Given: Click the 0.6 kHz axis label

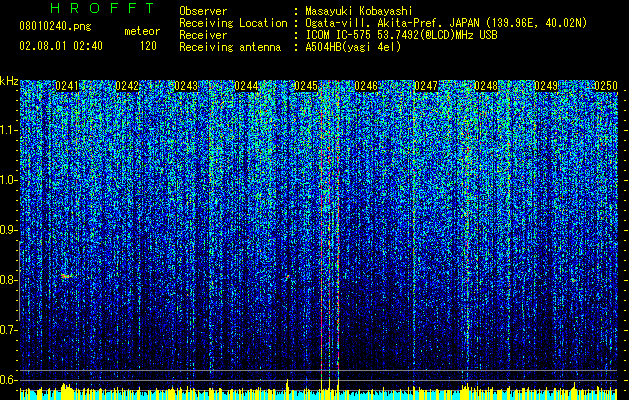Looking at the screenshot, I should tap(8, 380).
